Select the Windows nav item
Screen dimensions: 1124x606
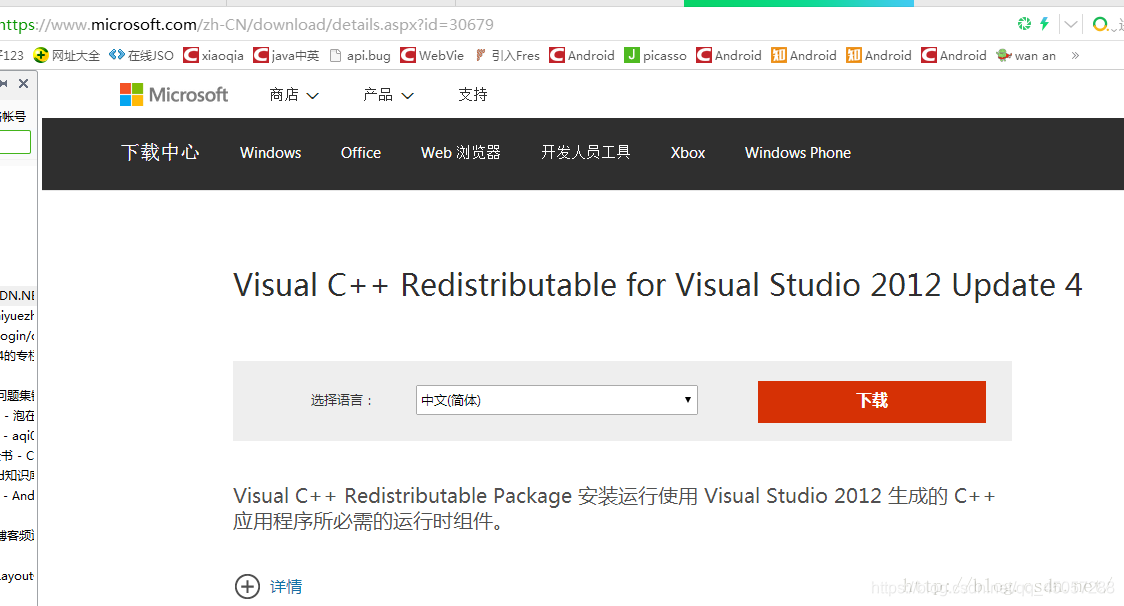270,153
